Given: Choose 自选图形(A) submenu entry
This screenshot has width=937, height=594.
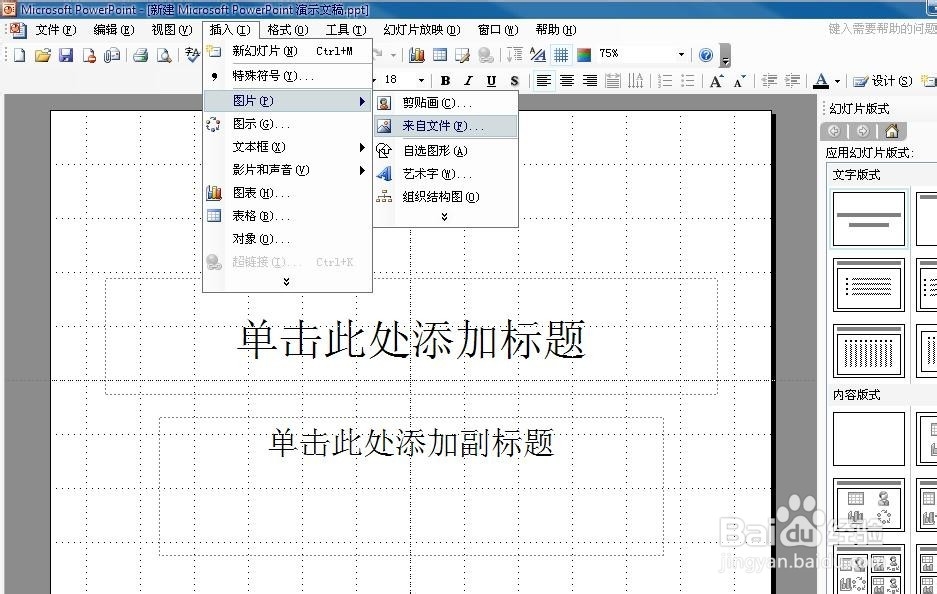Looking at the screenshot, I should (446, 151).
